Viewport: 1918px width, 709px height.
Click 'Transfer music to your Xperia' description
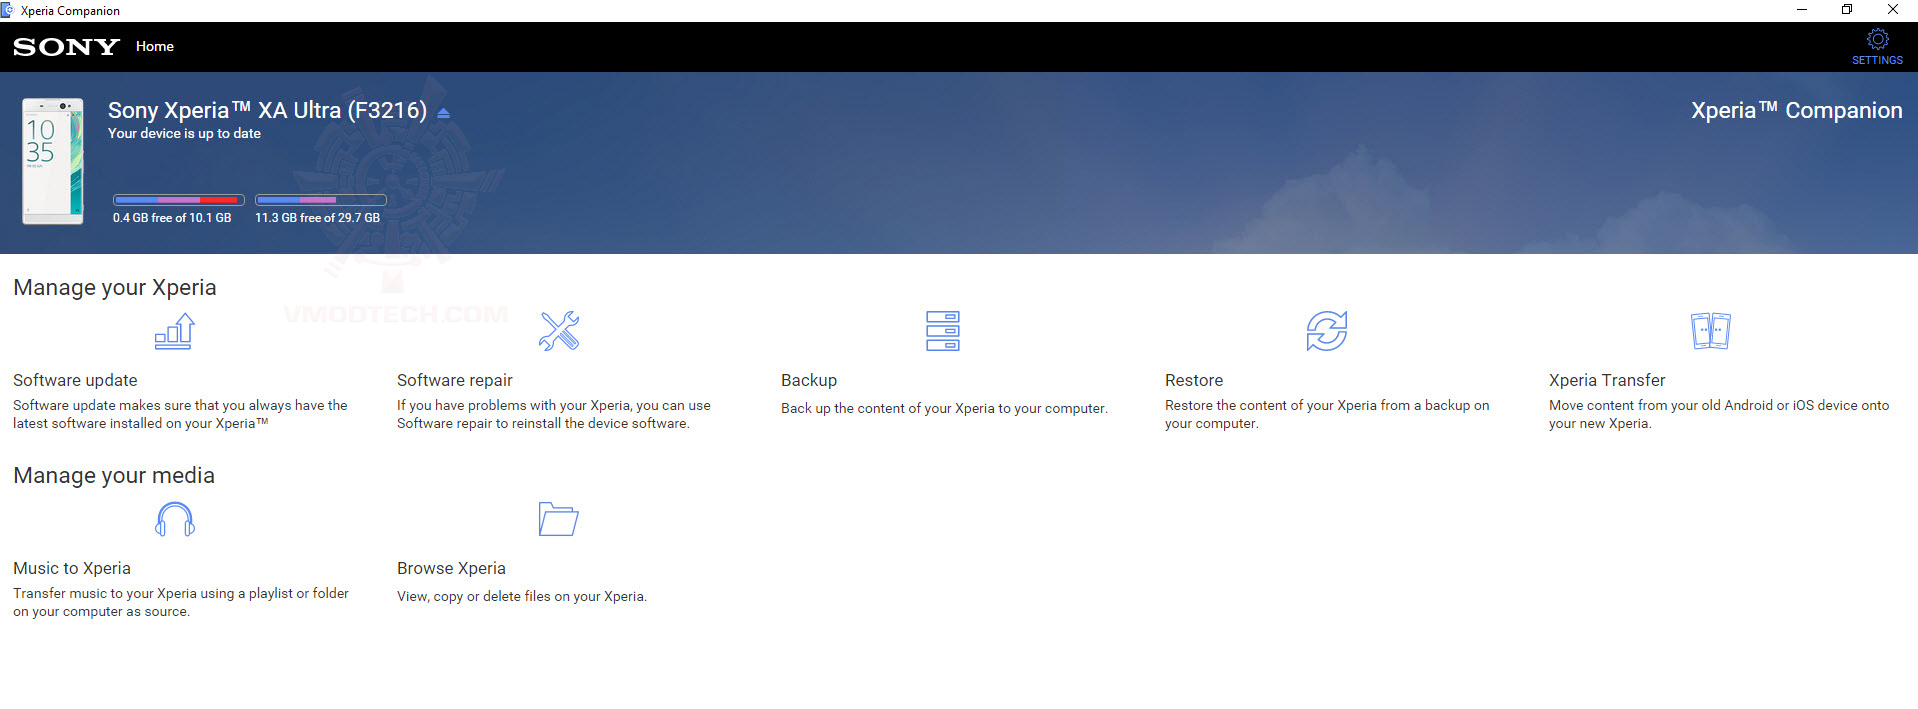coord(181,602)
